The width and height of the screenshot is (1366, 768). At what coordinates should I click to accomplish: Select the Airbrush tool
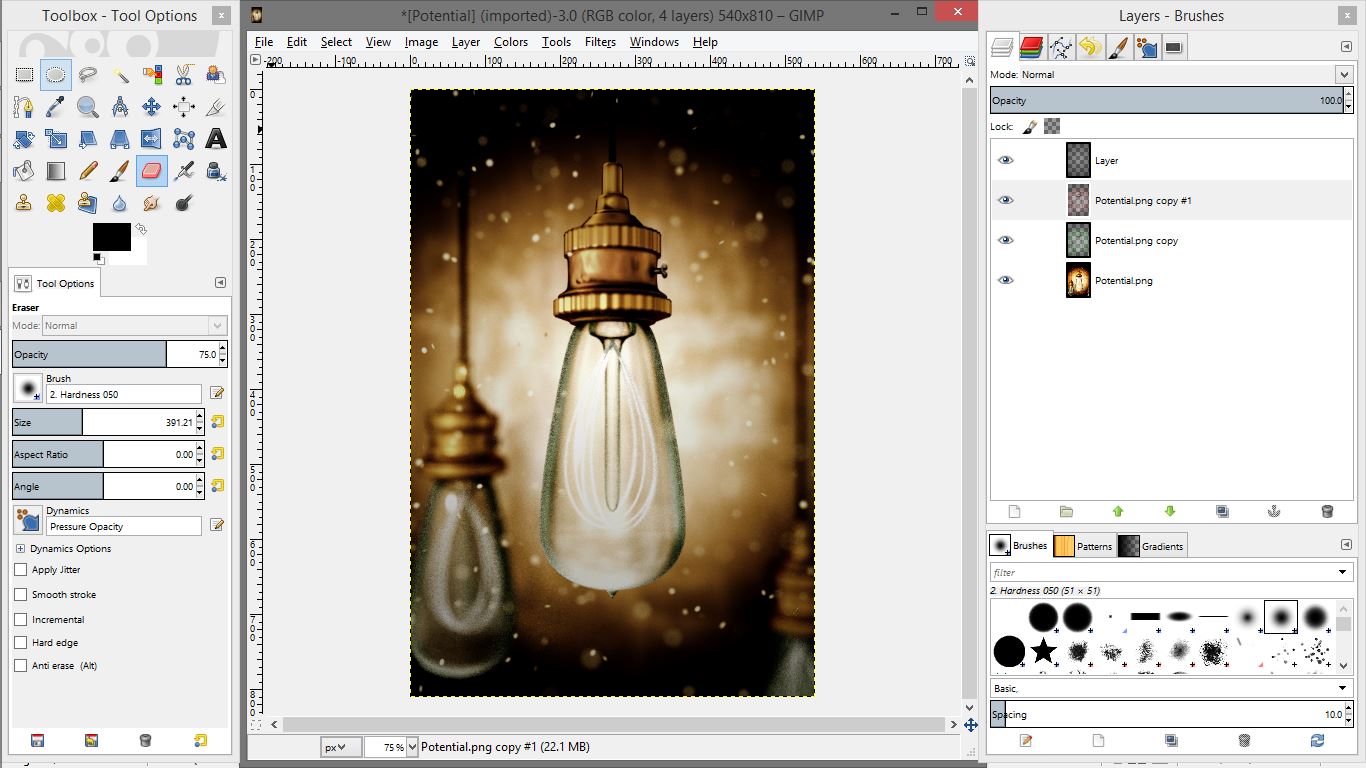pyautogui.click(x=184, y=171)
